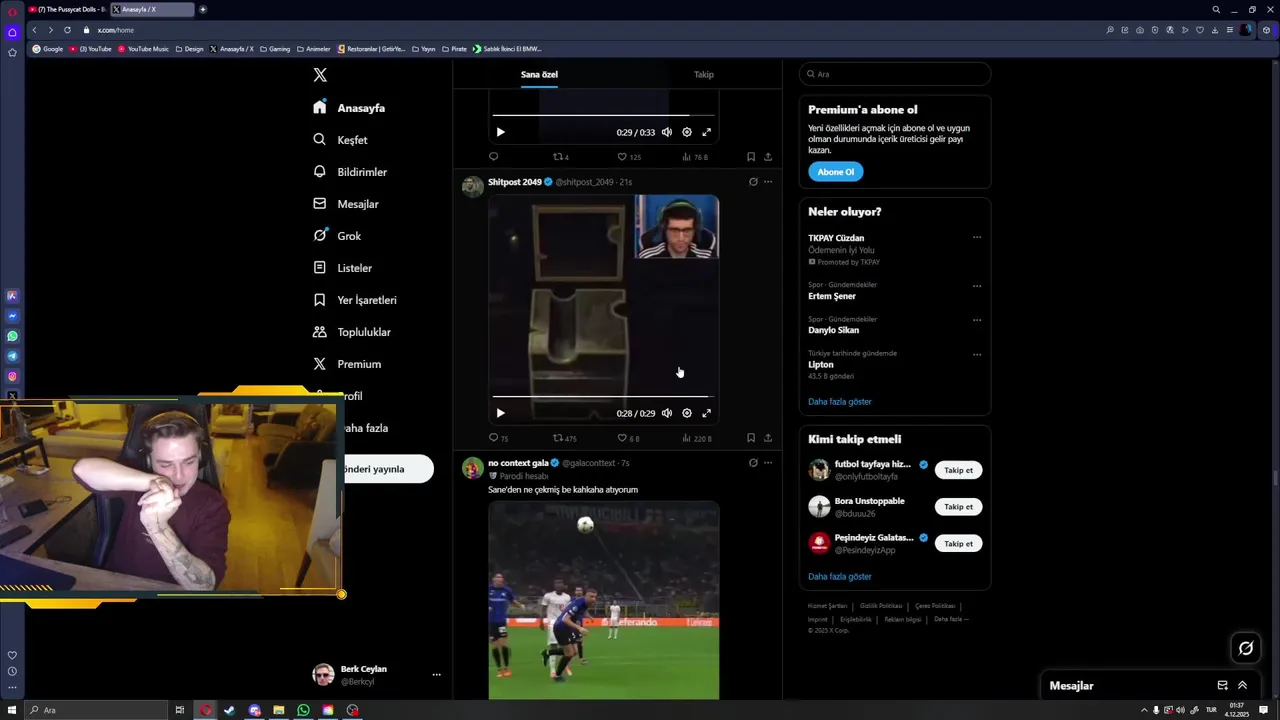Screen dimensions: 1280x720
Task: Click the X logo in the sidebar
Action: 320,75
